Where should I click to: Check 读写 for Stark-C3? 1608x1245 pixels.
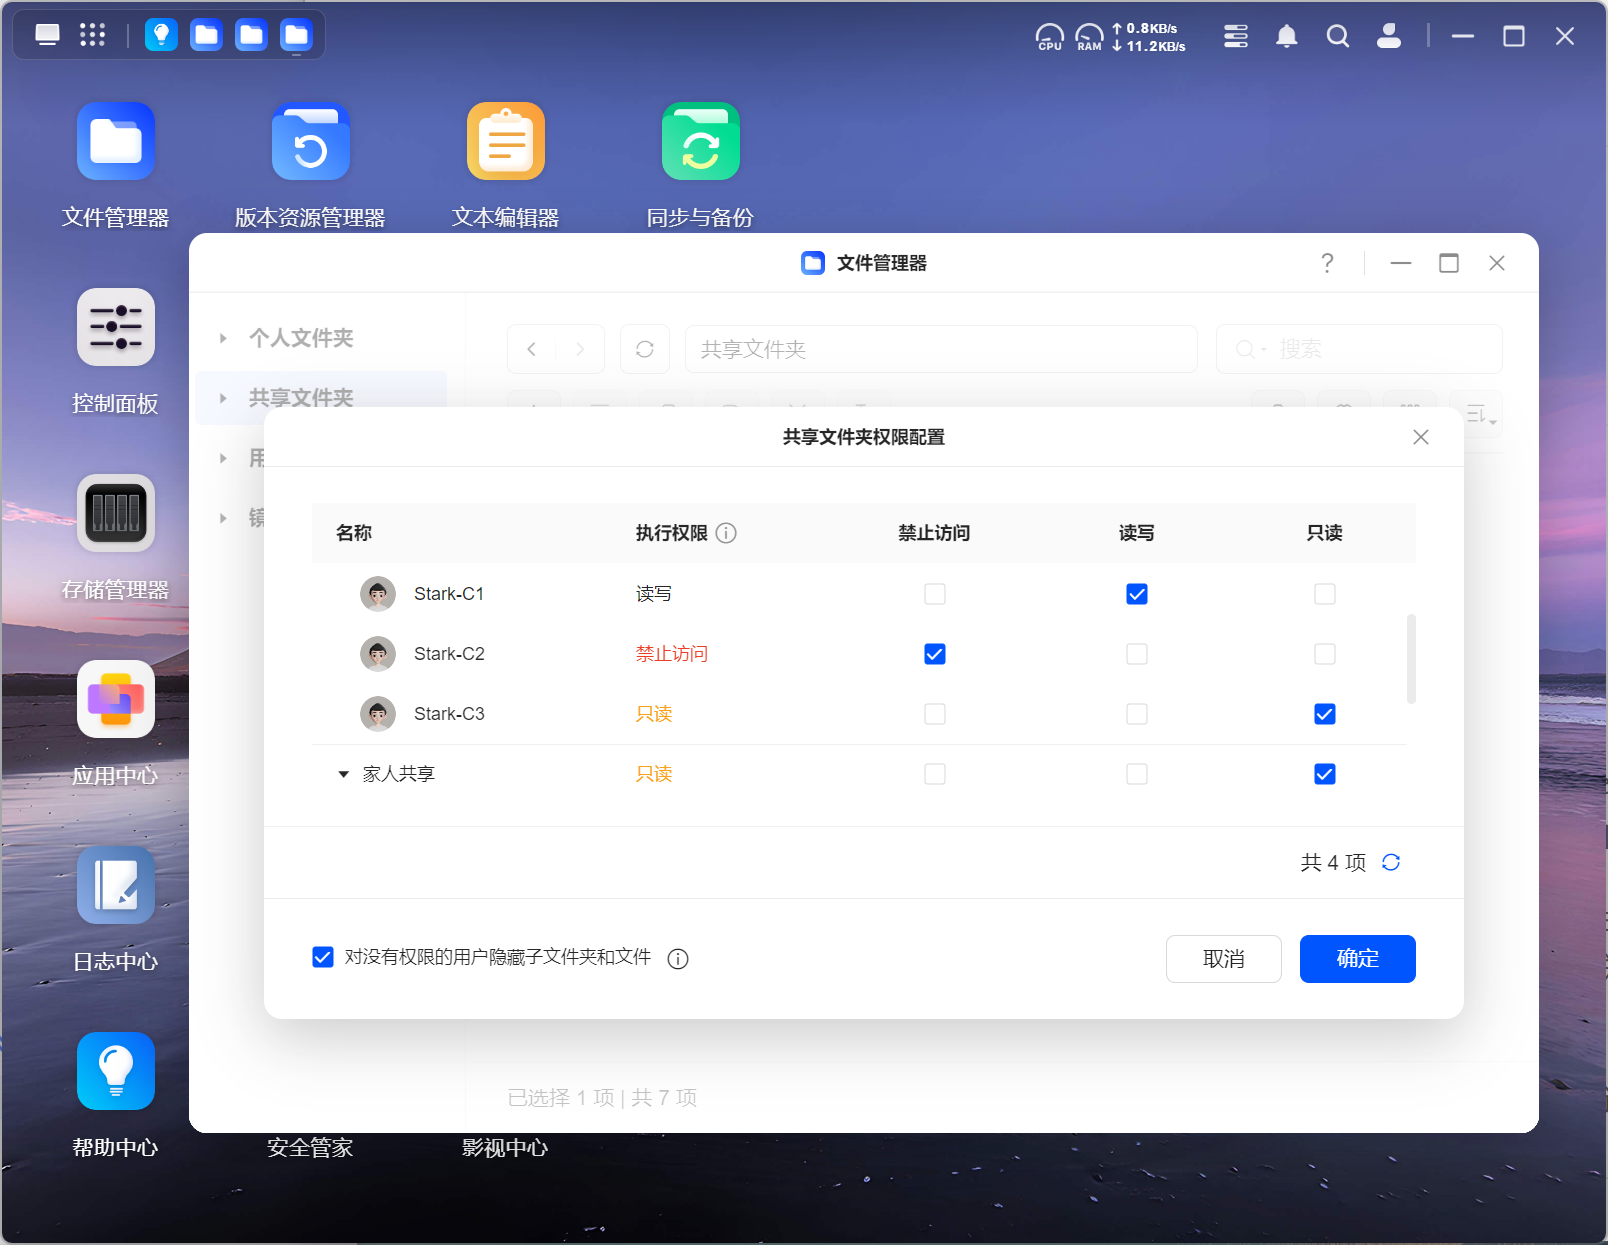pyautogui.click(x=1137, y=714)
